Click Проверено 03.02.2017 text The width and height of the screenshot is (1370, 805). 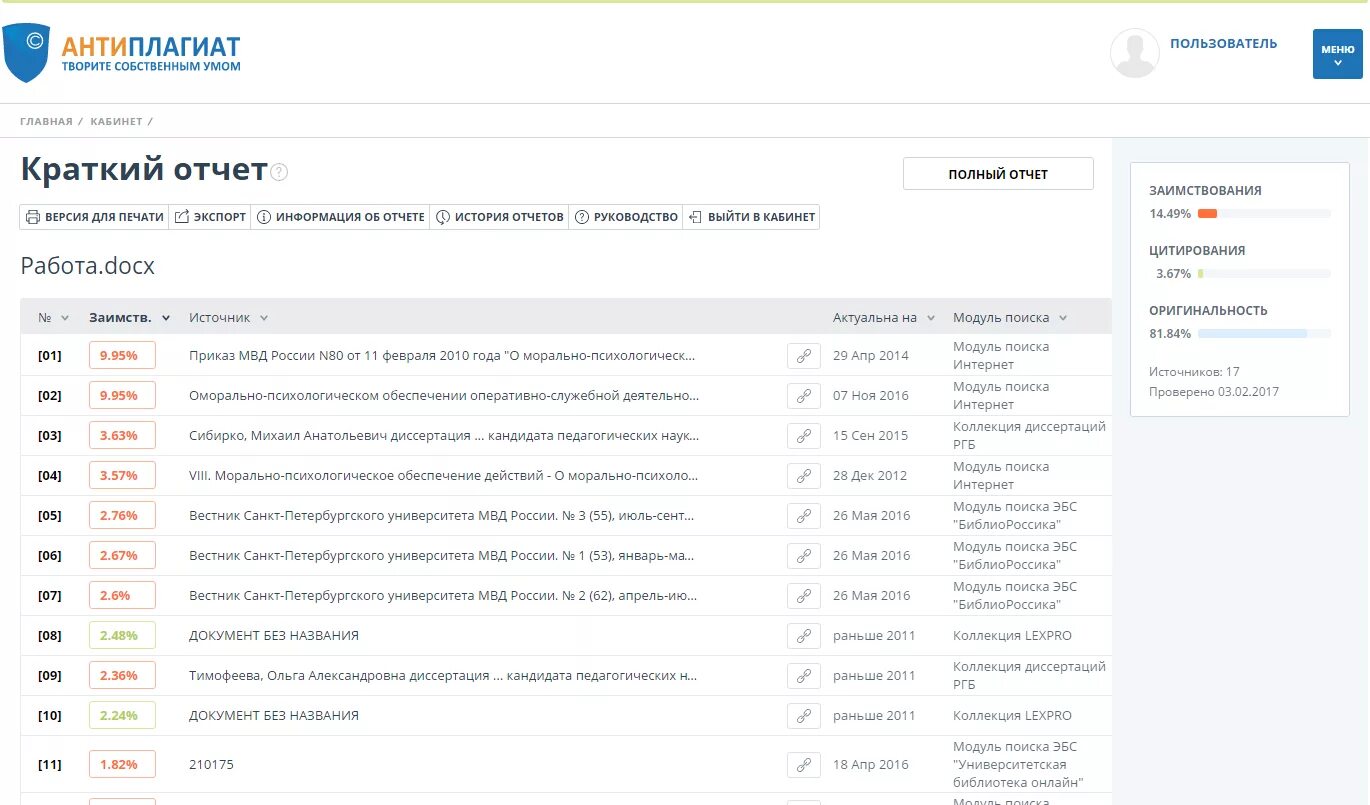pos(1214,392)
